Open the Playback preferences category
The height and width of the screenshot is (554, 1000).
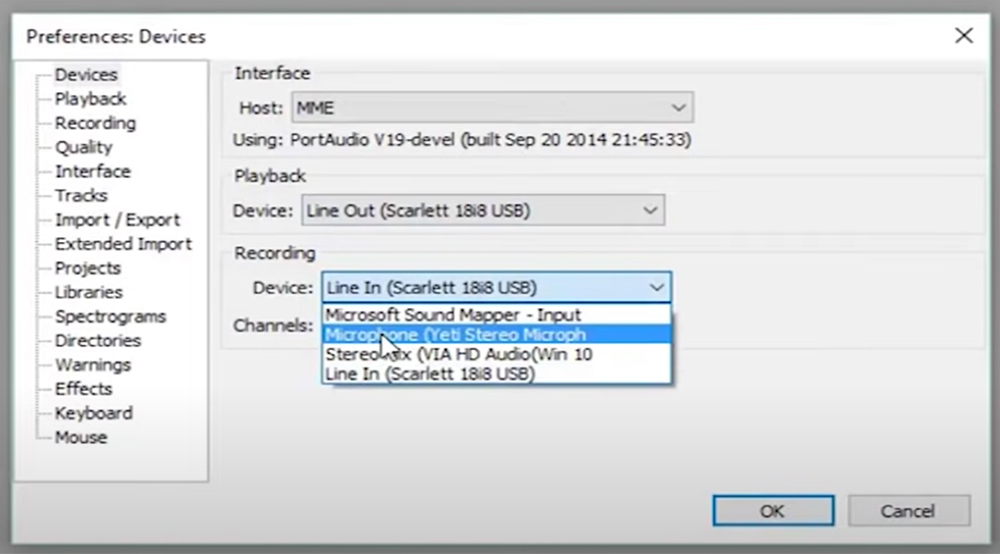(91, 99)
